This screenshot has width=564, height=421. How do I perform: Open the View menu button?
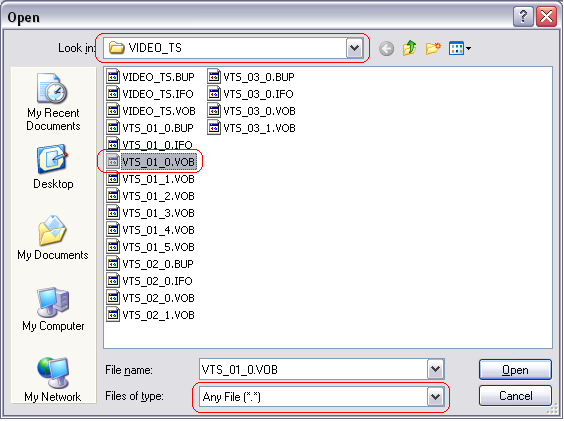point(460,48)
